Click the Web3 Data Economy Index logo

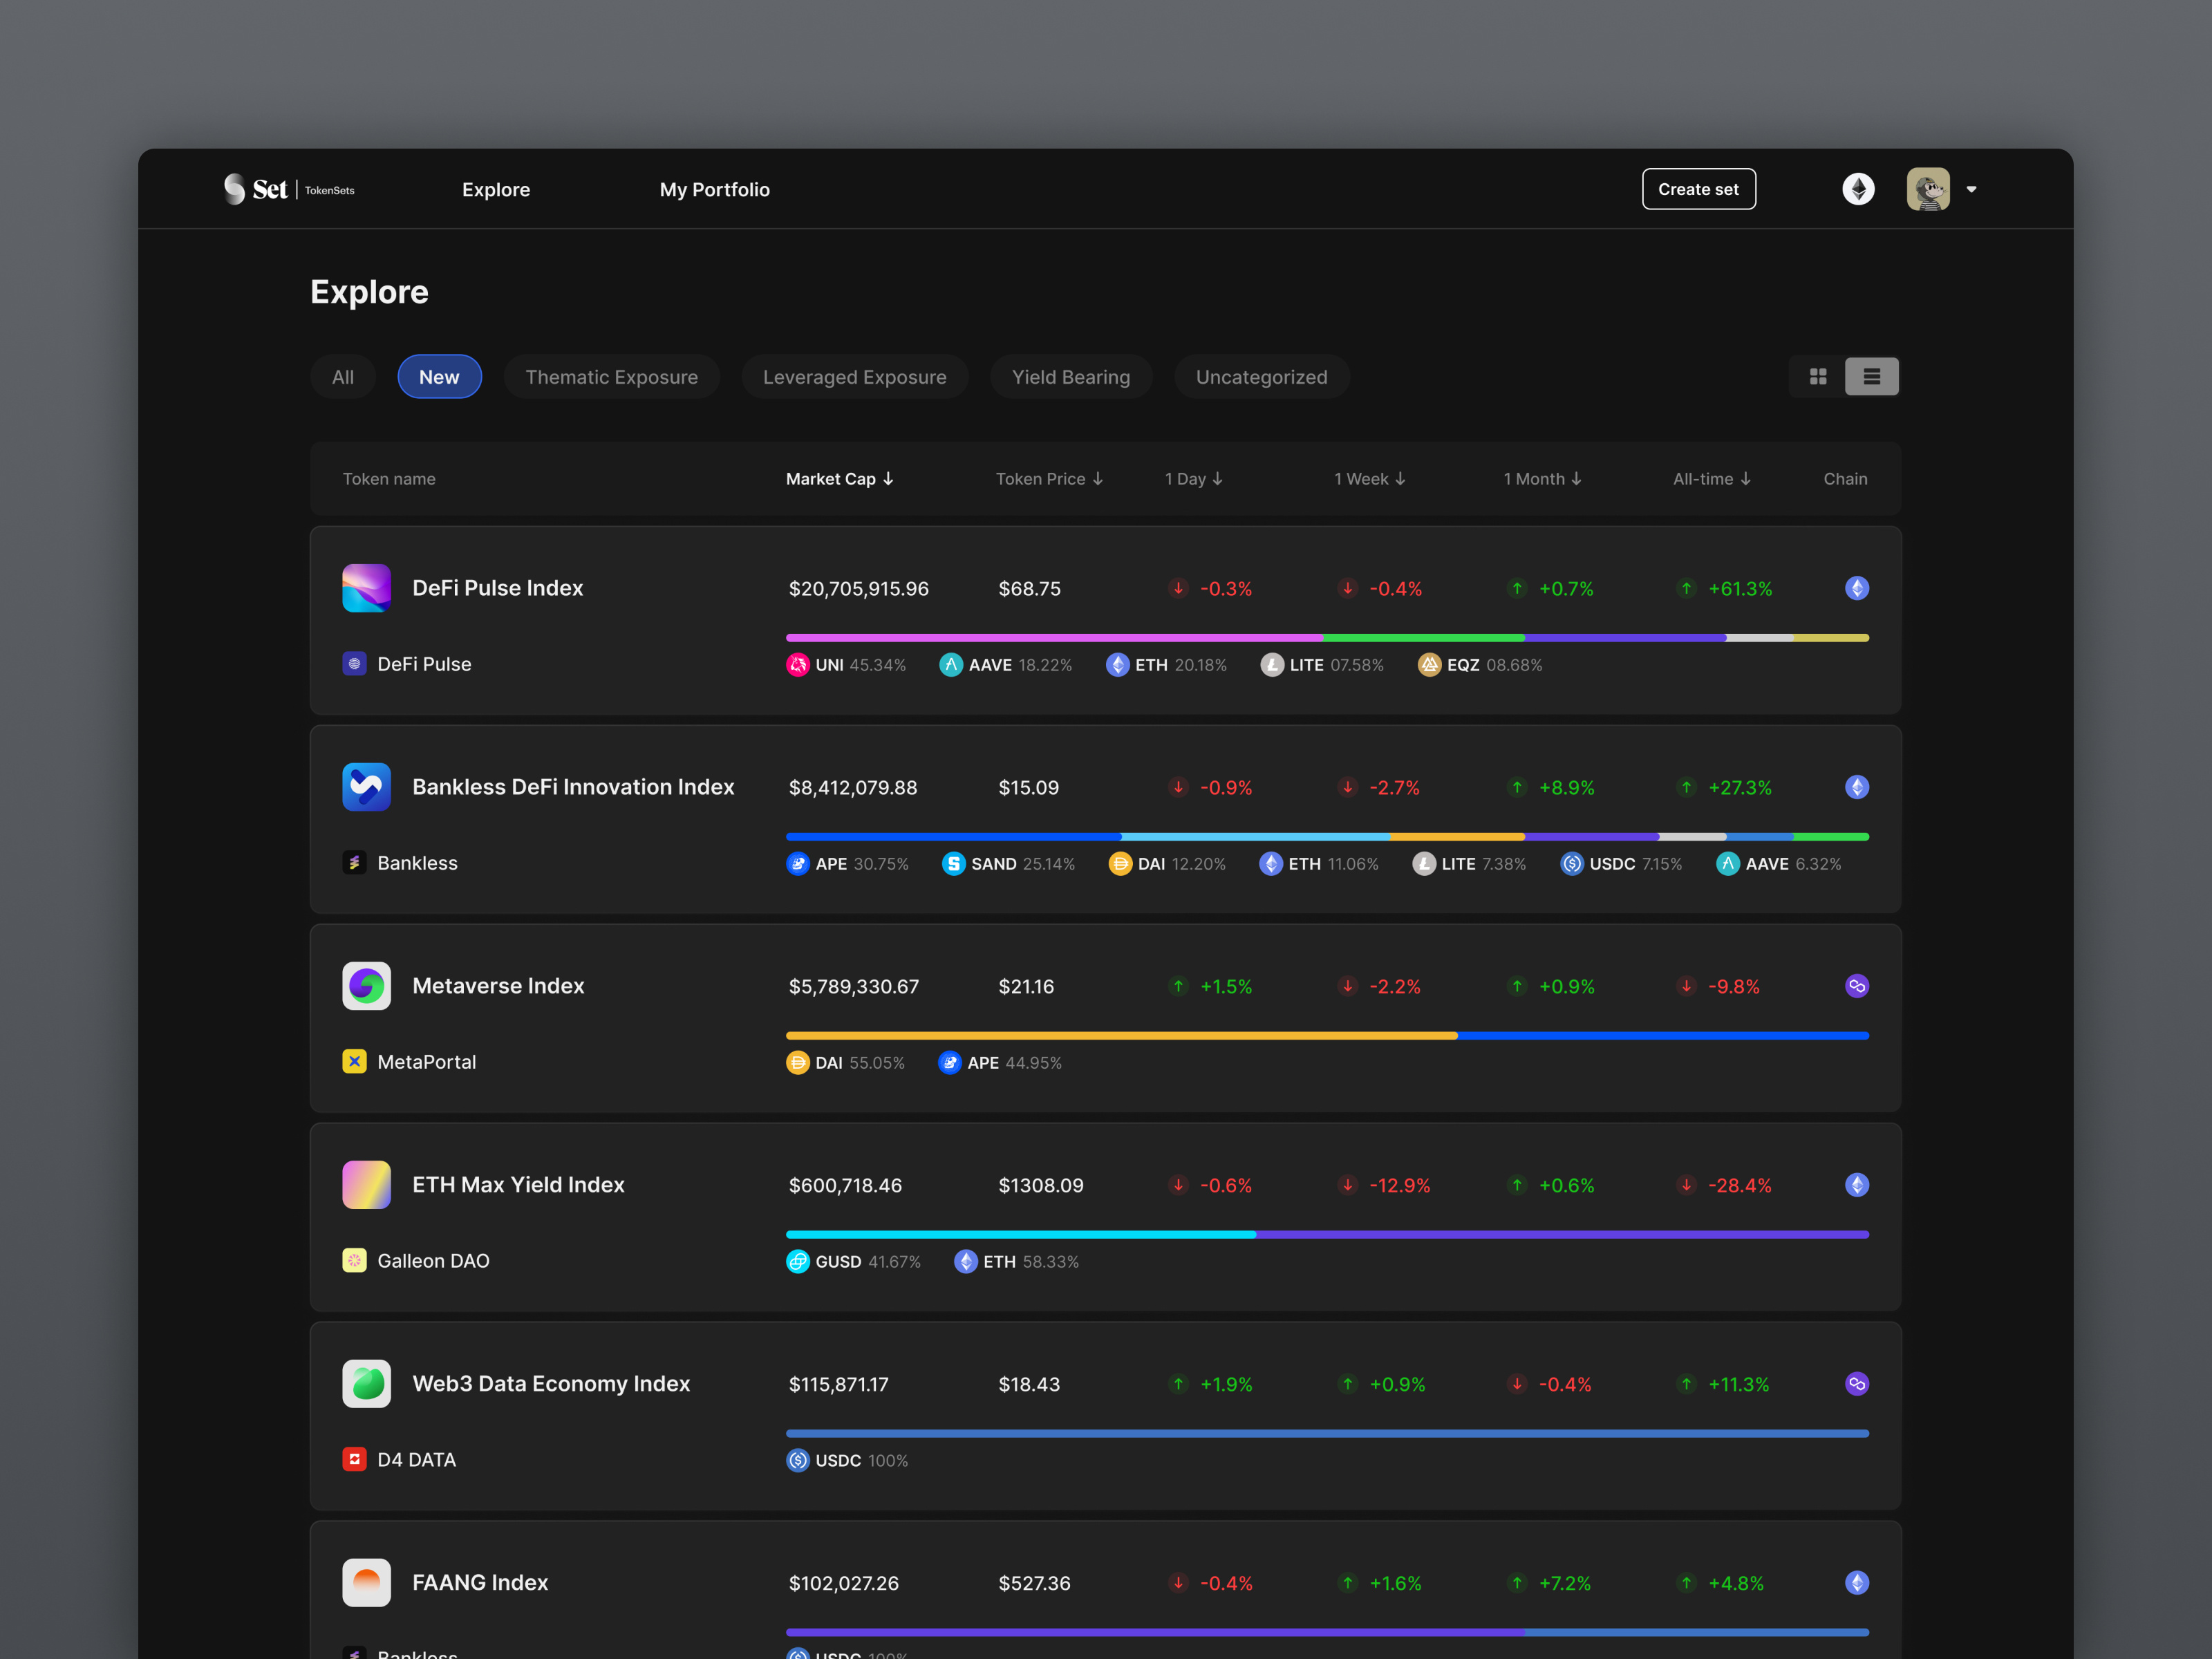pyautogui.click(x=367, y=1384)
